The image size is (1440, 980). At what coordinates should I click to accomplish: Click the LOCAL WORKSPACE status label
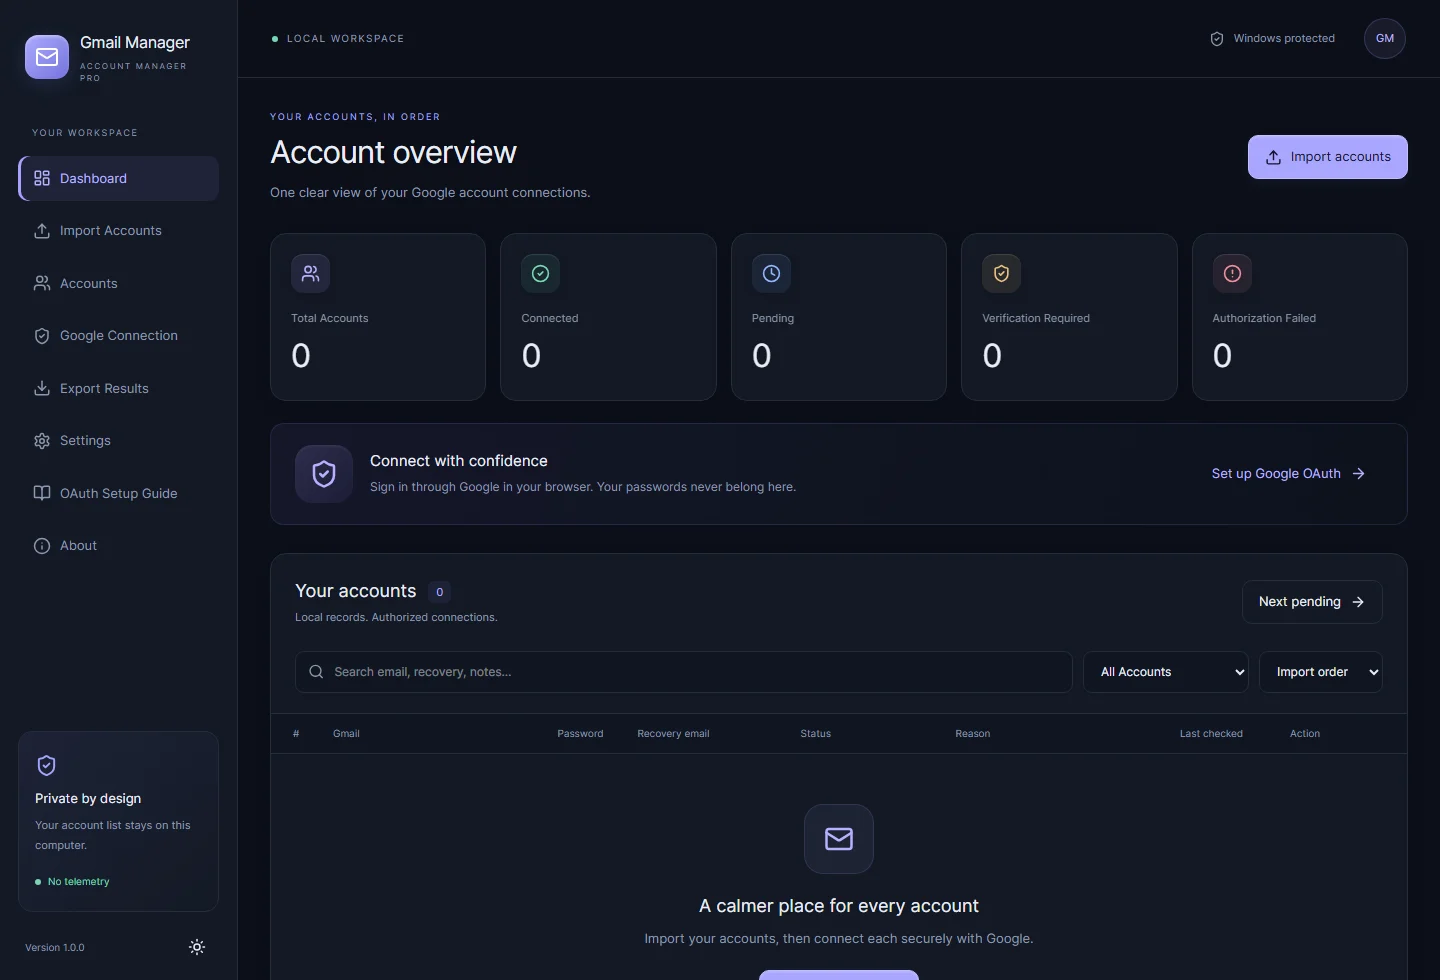345,39
